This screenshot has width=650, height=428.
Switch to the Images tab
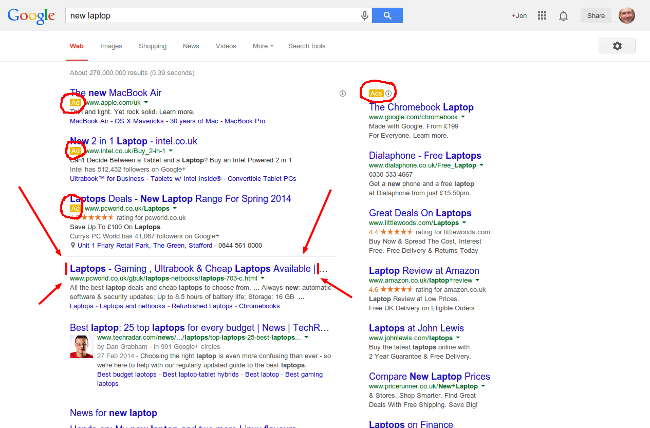[111, 46]
